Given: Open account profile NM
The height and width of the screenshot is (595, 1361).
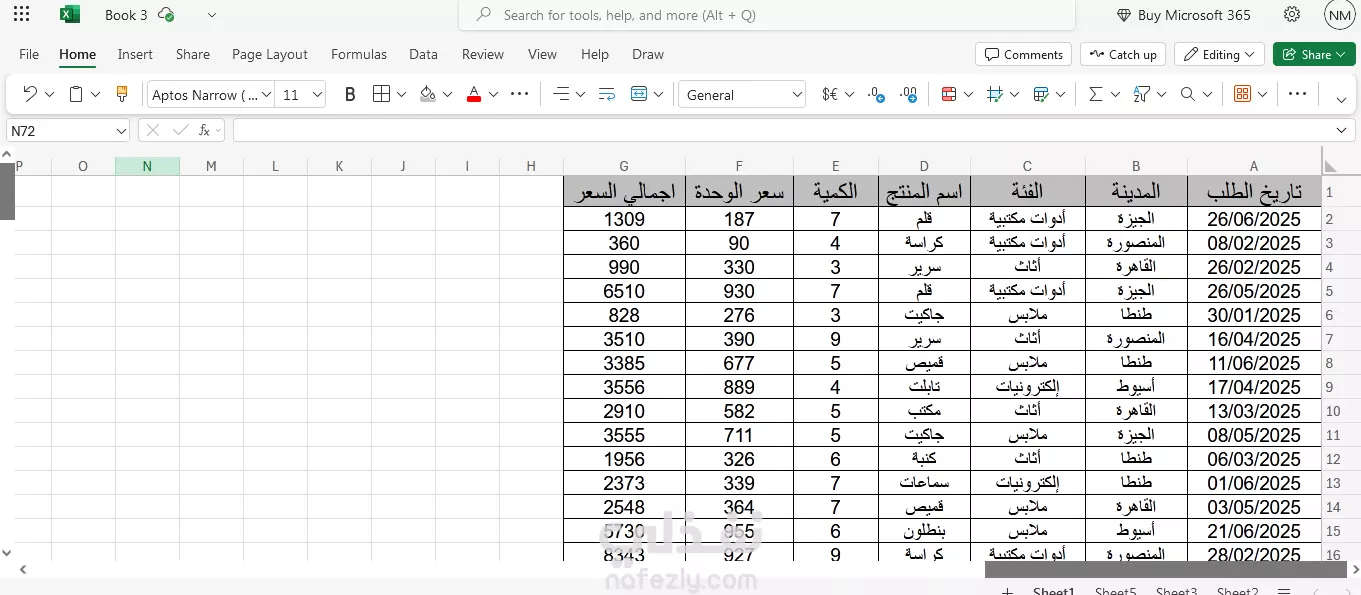Looking at the screenshot, I should coord(1339,15).
